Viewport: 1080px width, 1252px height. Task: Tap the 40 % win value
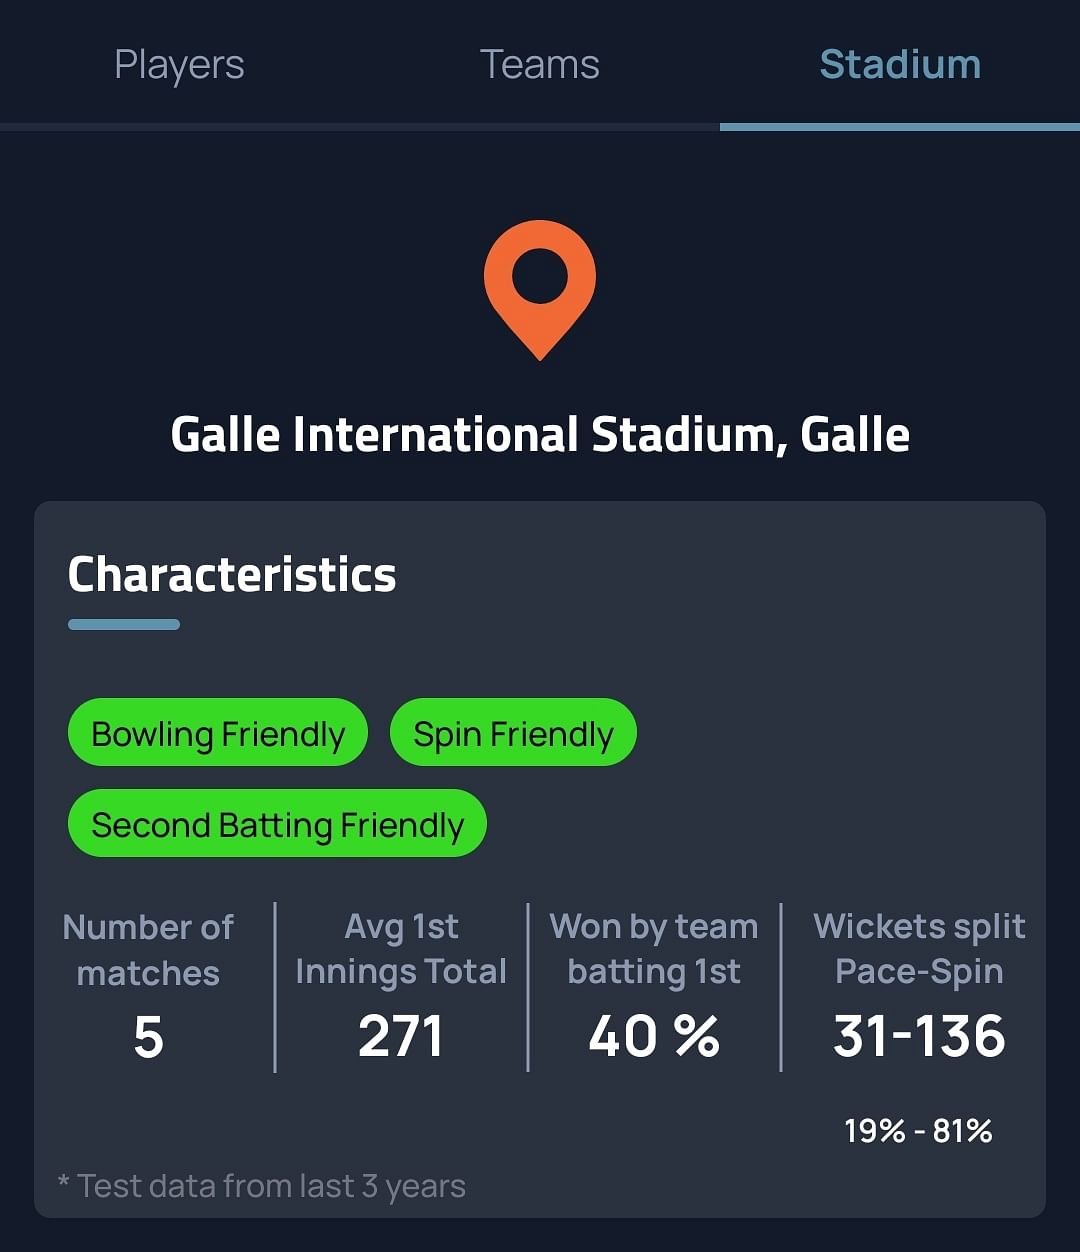click(x=654, y=1037)
